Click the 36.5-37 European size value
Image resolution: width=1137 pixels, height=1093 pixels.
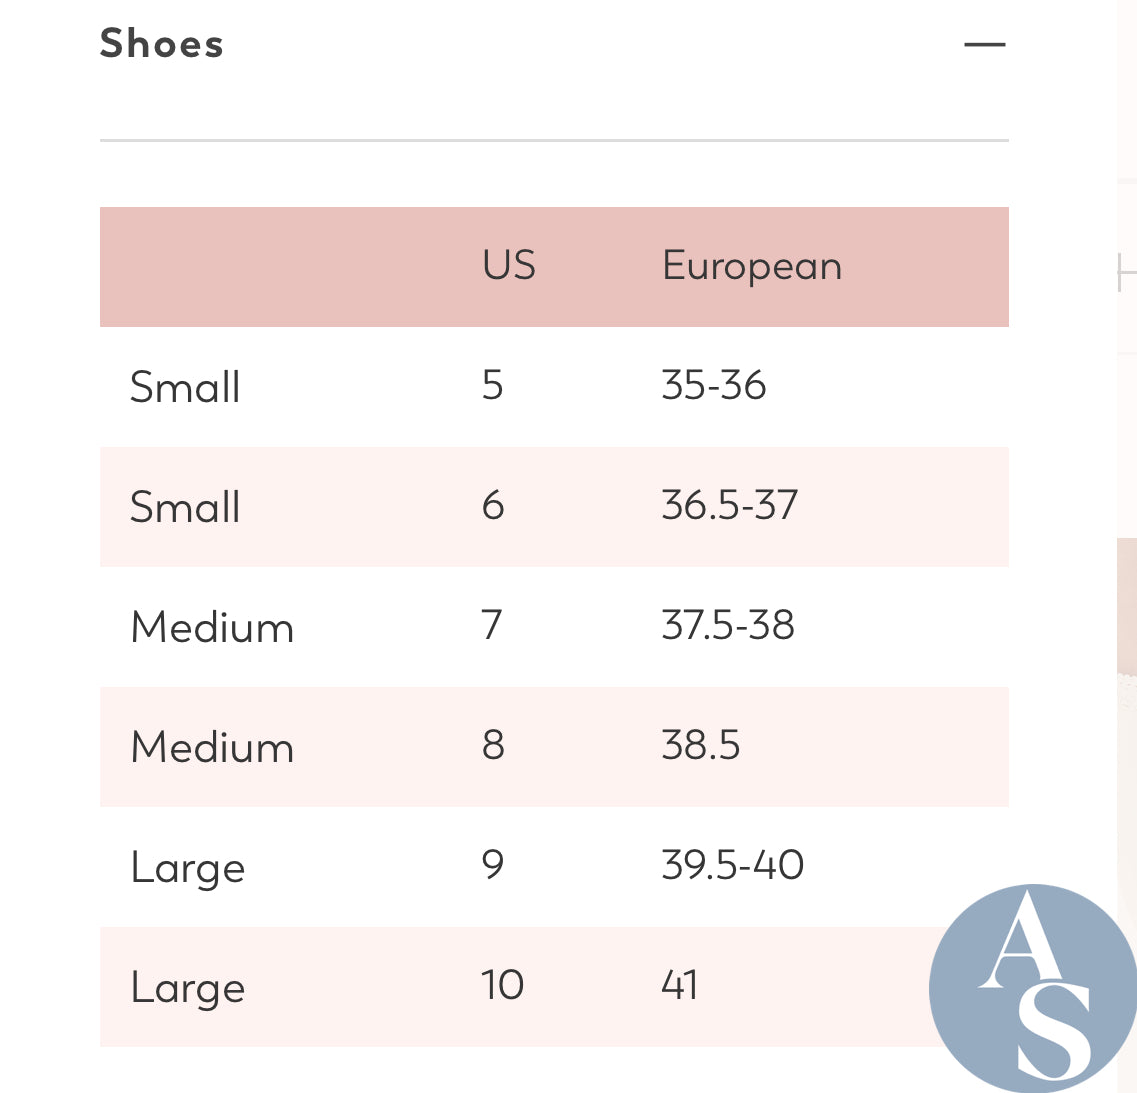coord(729,505)
